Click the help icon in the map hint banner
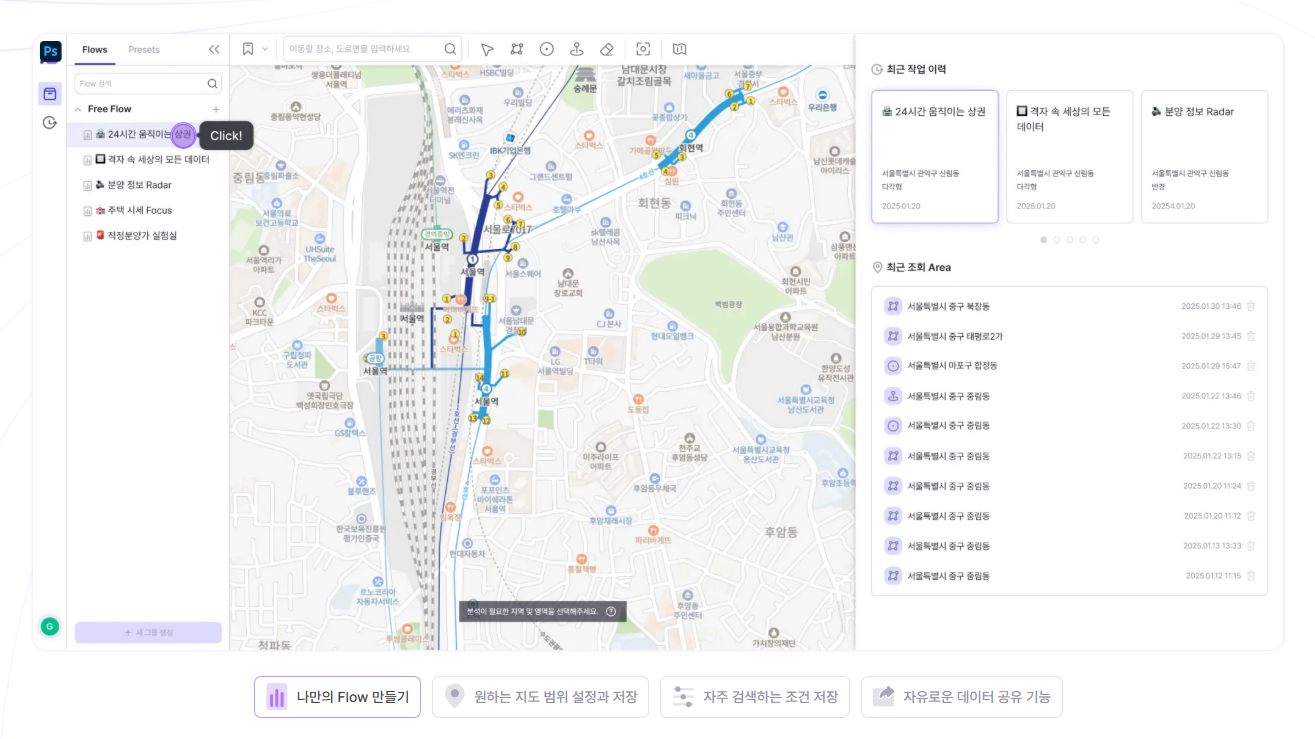 (x=611, y=611)
